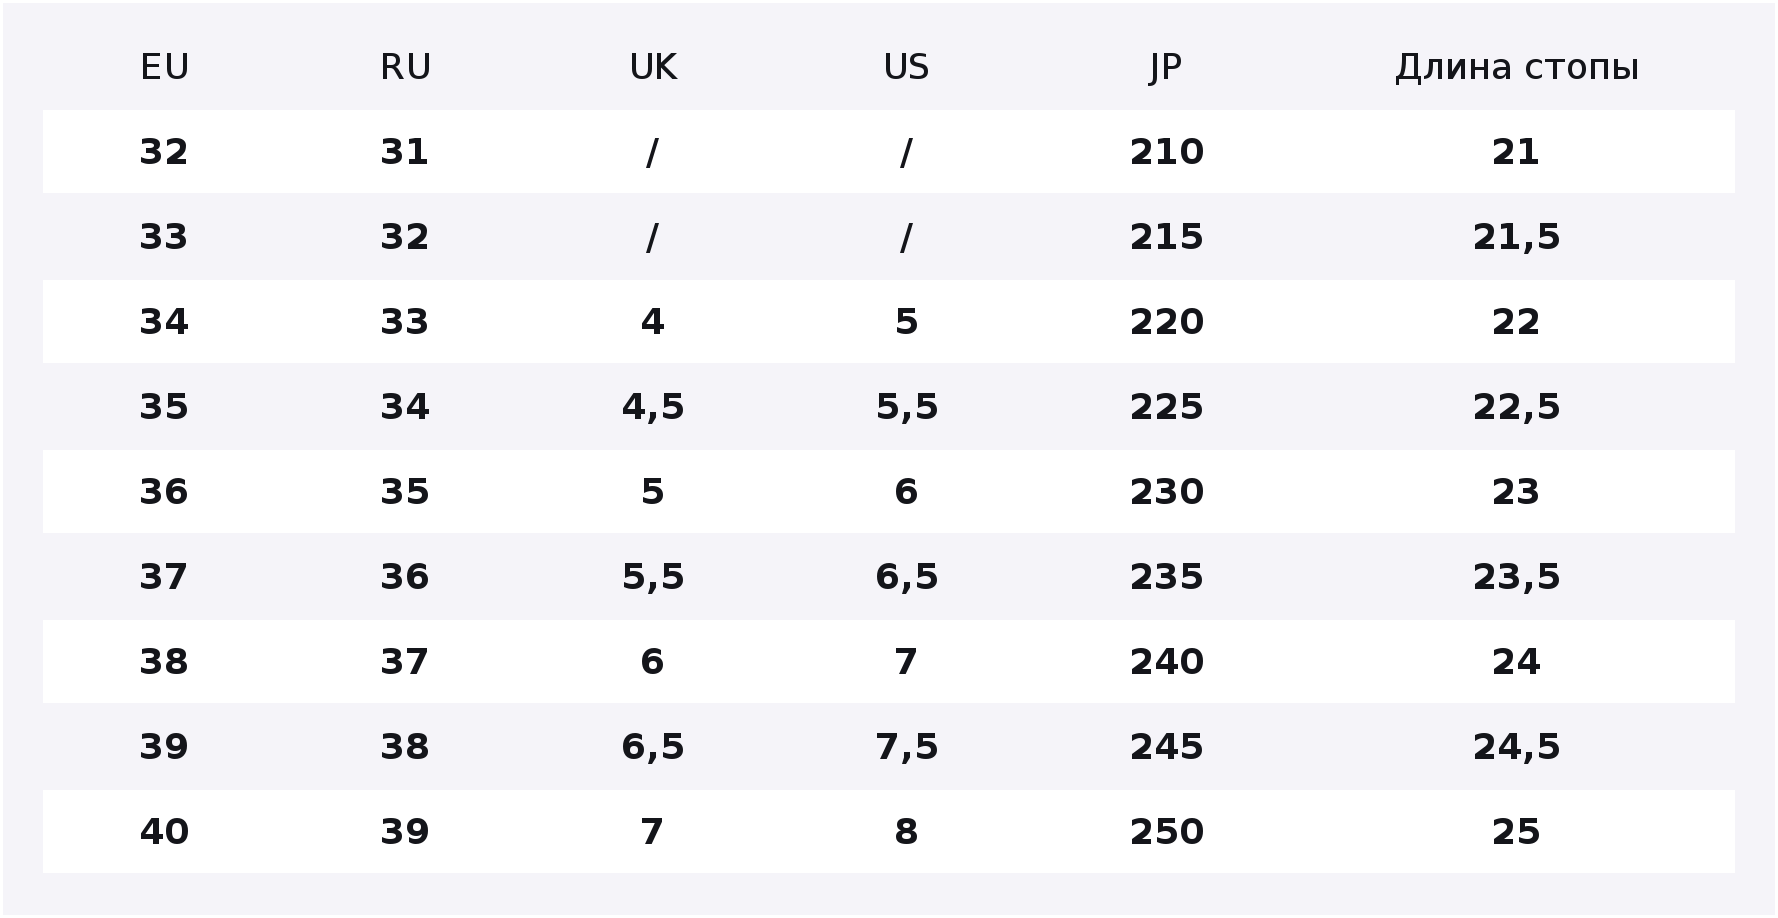Click JP value 250
This screenshot has height=918, width=1778.
(1166, 832)
